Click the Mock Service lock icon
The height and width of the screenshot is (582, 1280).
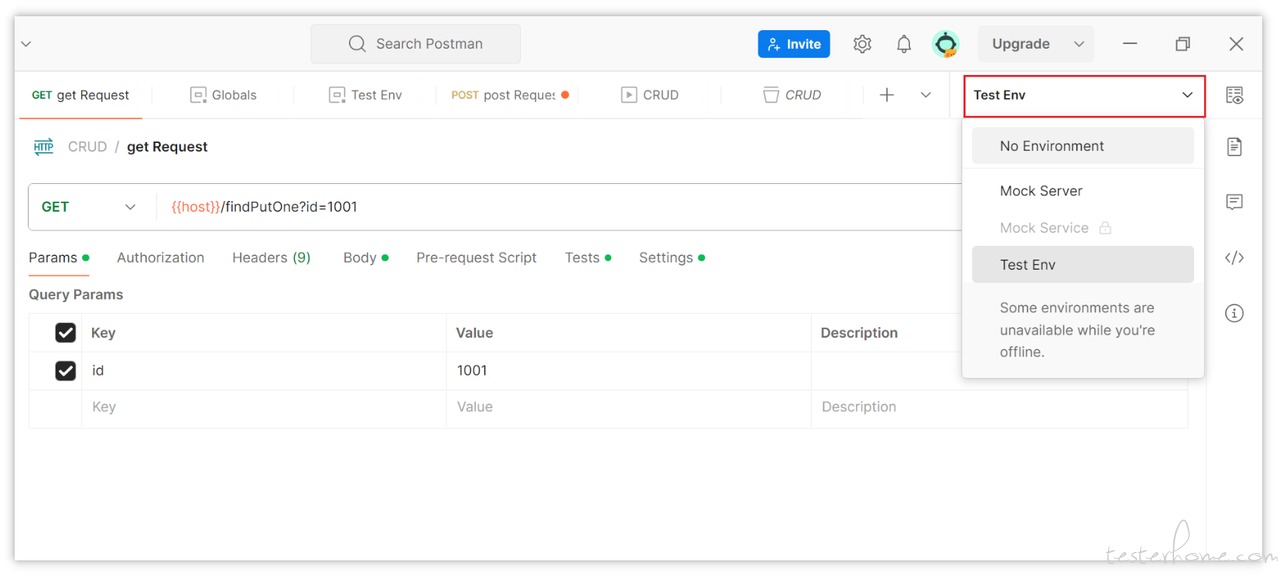1105,228
